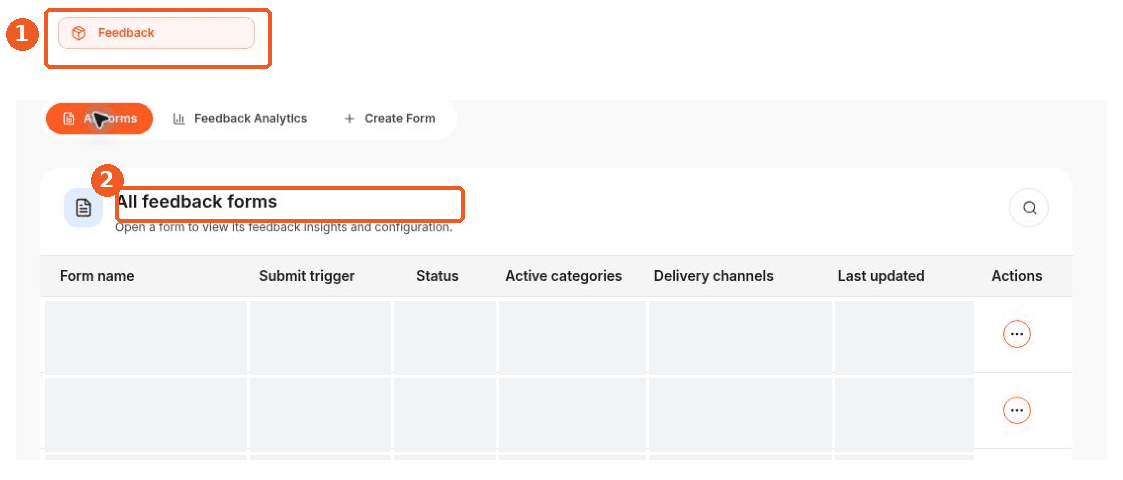This screenshot has width=1123, height=480.
Task: Click the Actions column header
Action: [1017, 276]
